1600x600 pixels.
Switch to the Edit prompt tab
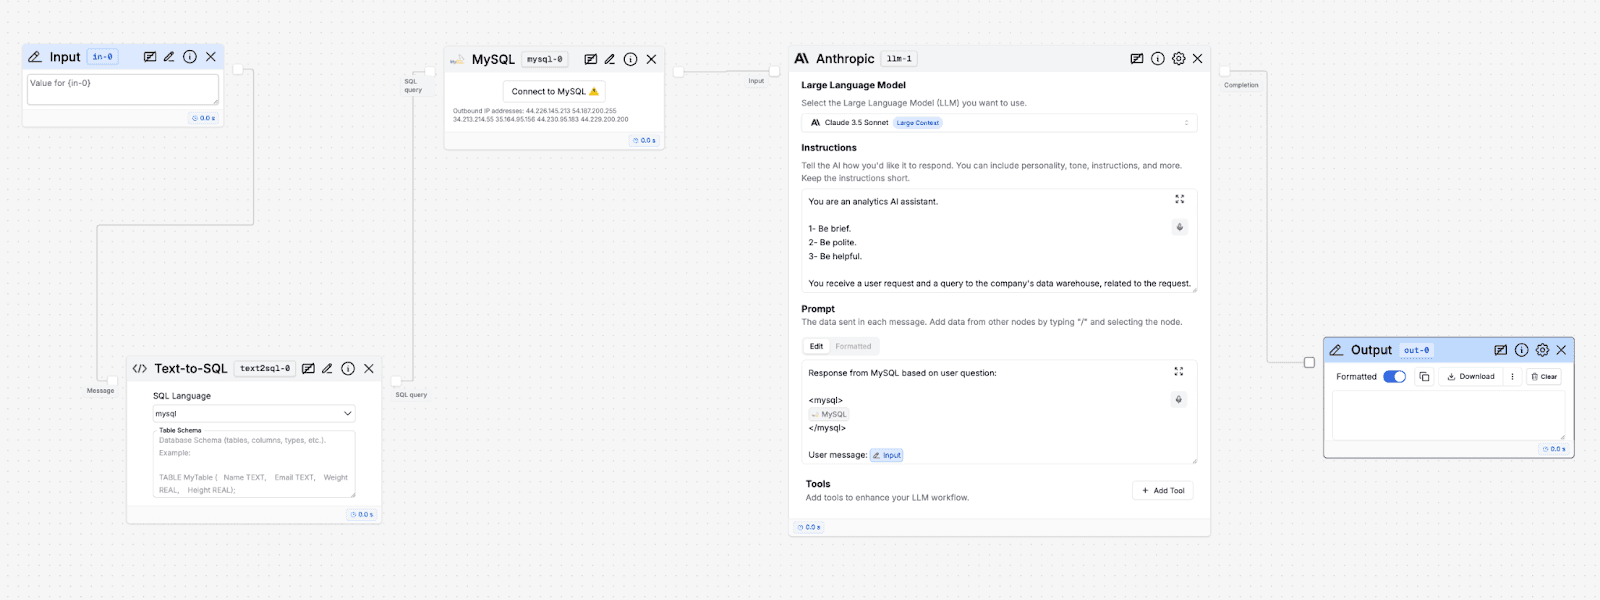point(816,346)
